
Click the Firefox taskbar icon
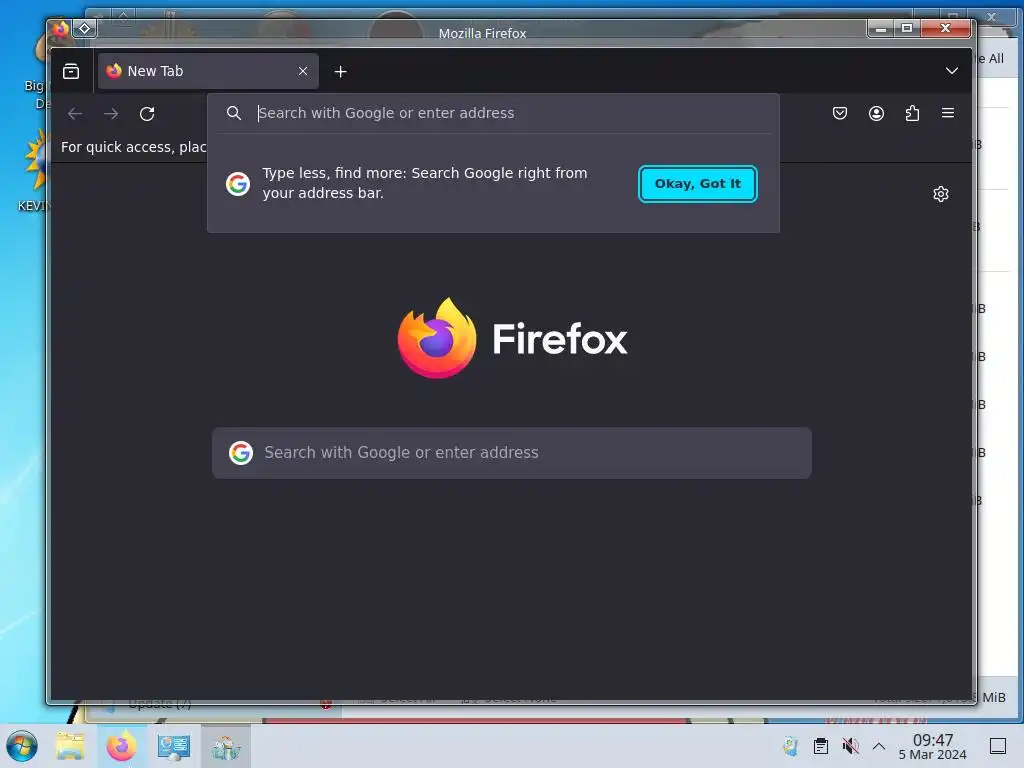[x=121, y=746]
